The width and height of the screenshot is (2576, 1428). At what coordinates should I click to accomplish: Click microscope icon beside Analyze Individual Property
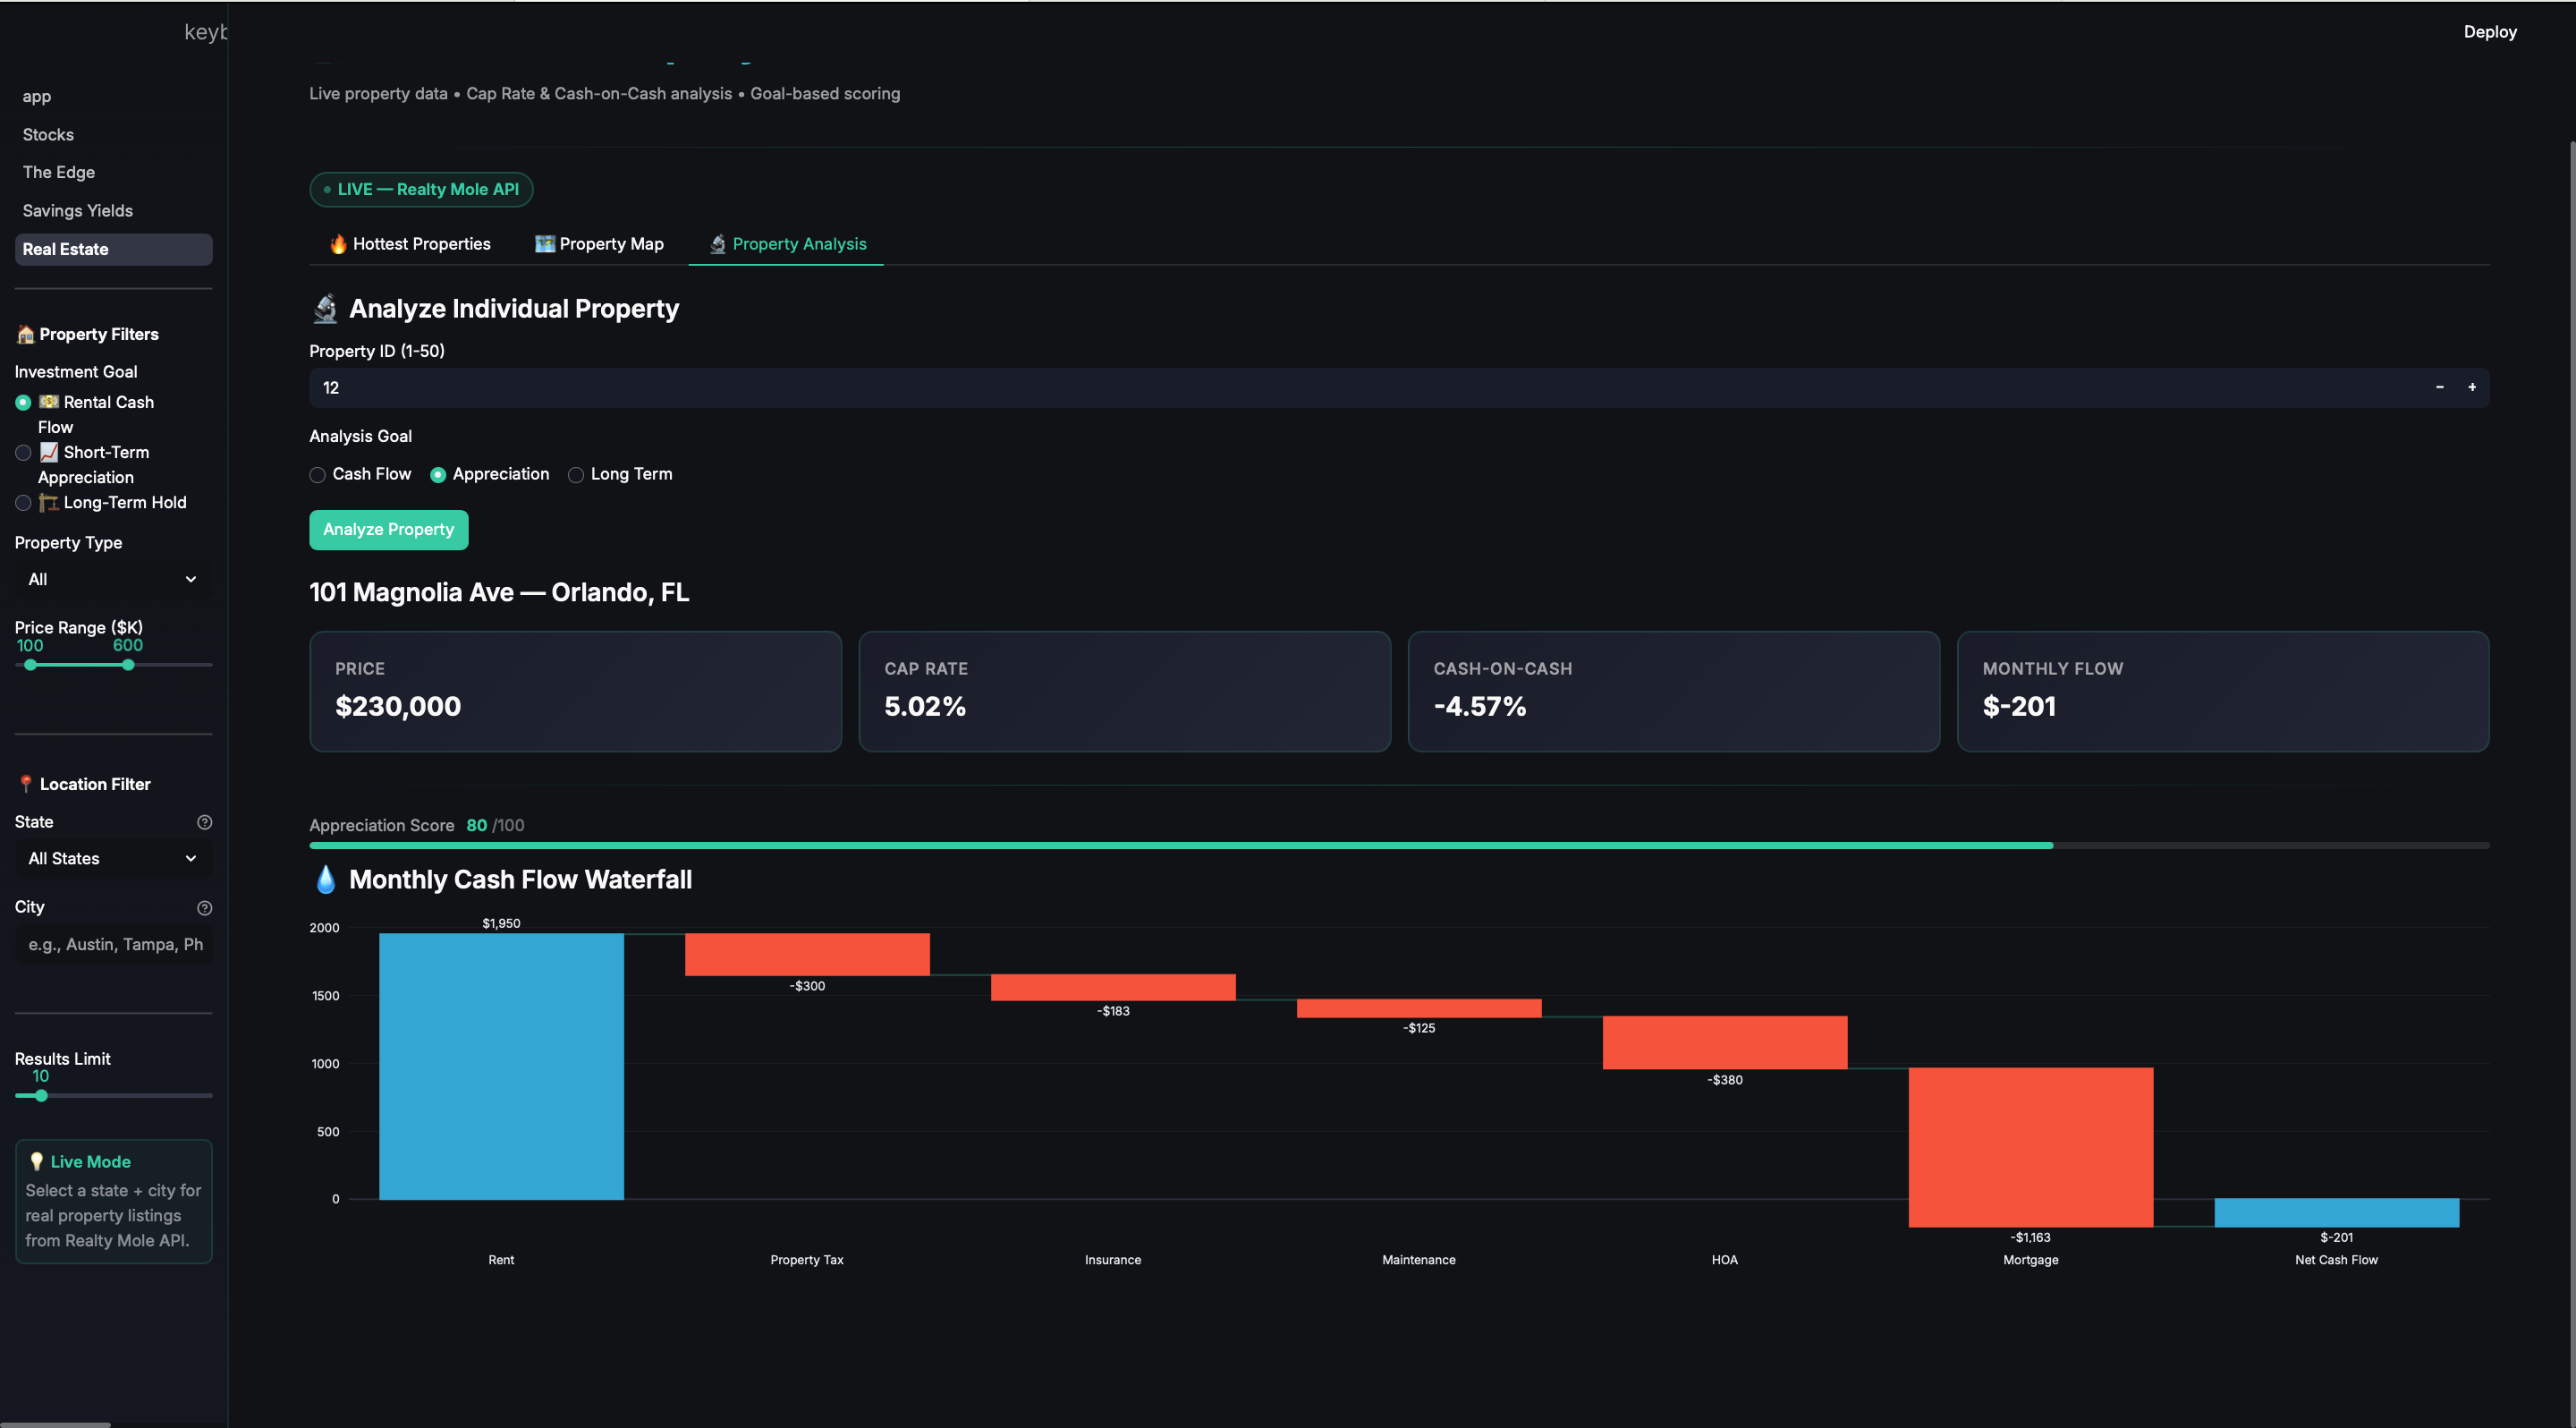[x=325, y=309]
